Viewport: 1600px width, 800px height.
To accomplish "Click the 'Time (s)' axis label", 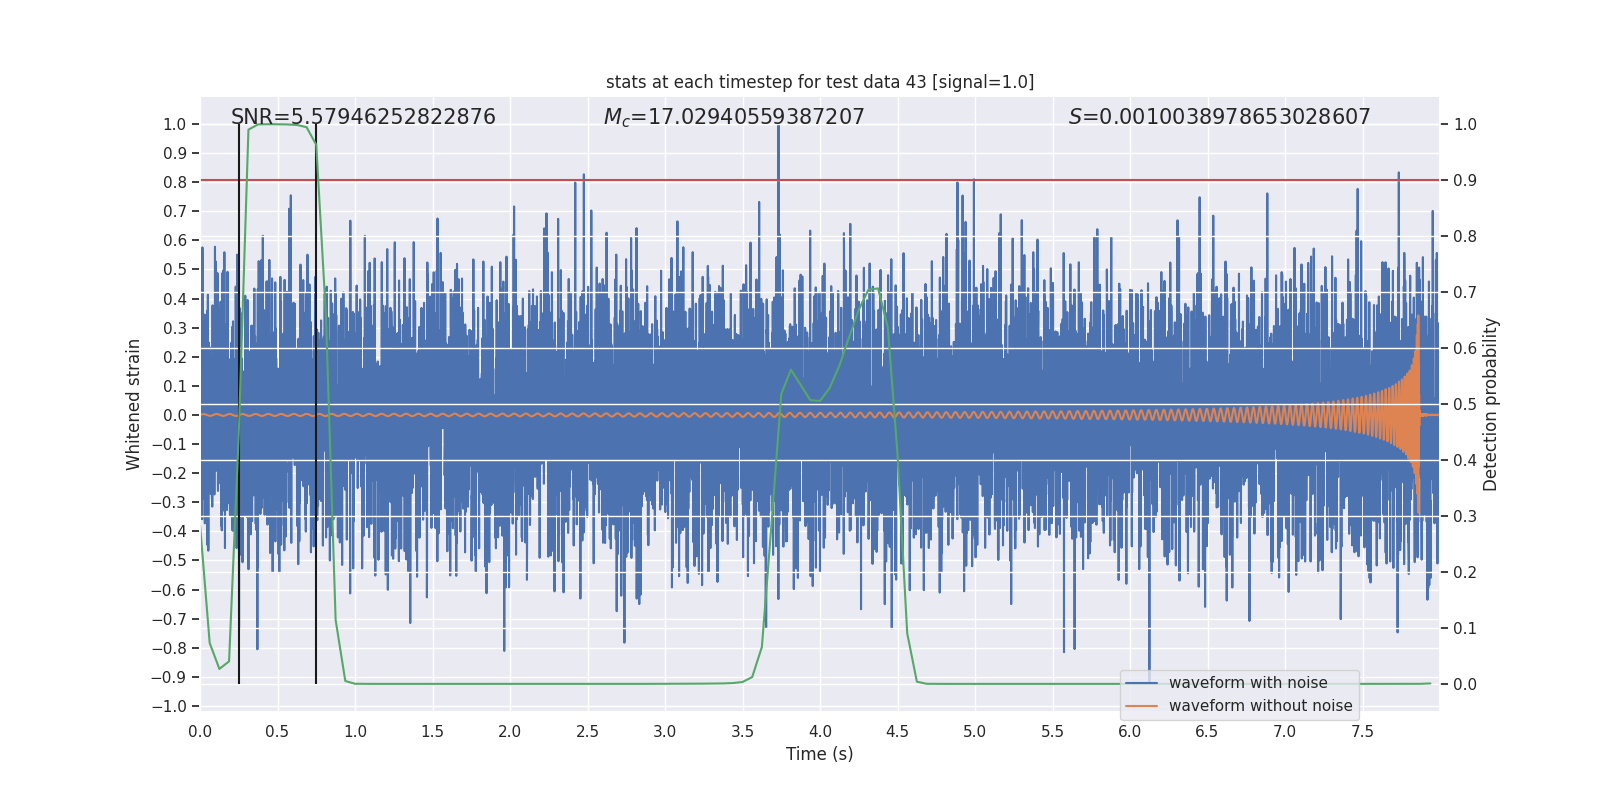I will coord(820,754).
